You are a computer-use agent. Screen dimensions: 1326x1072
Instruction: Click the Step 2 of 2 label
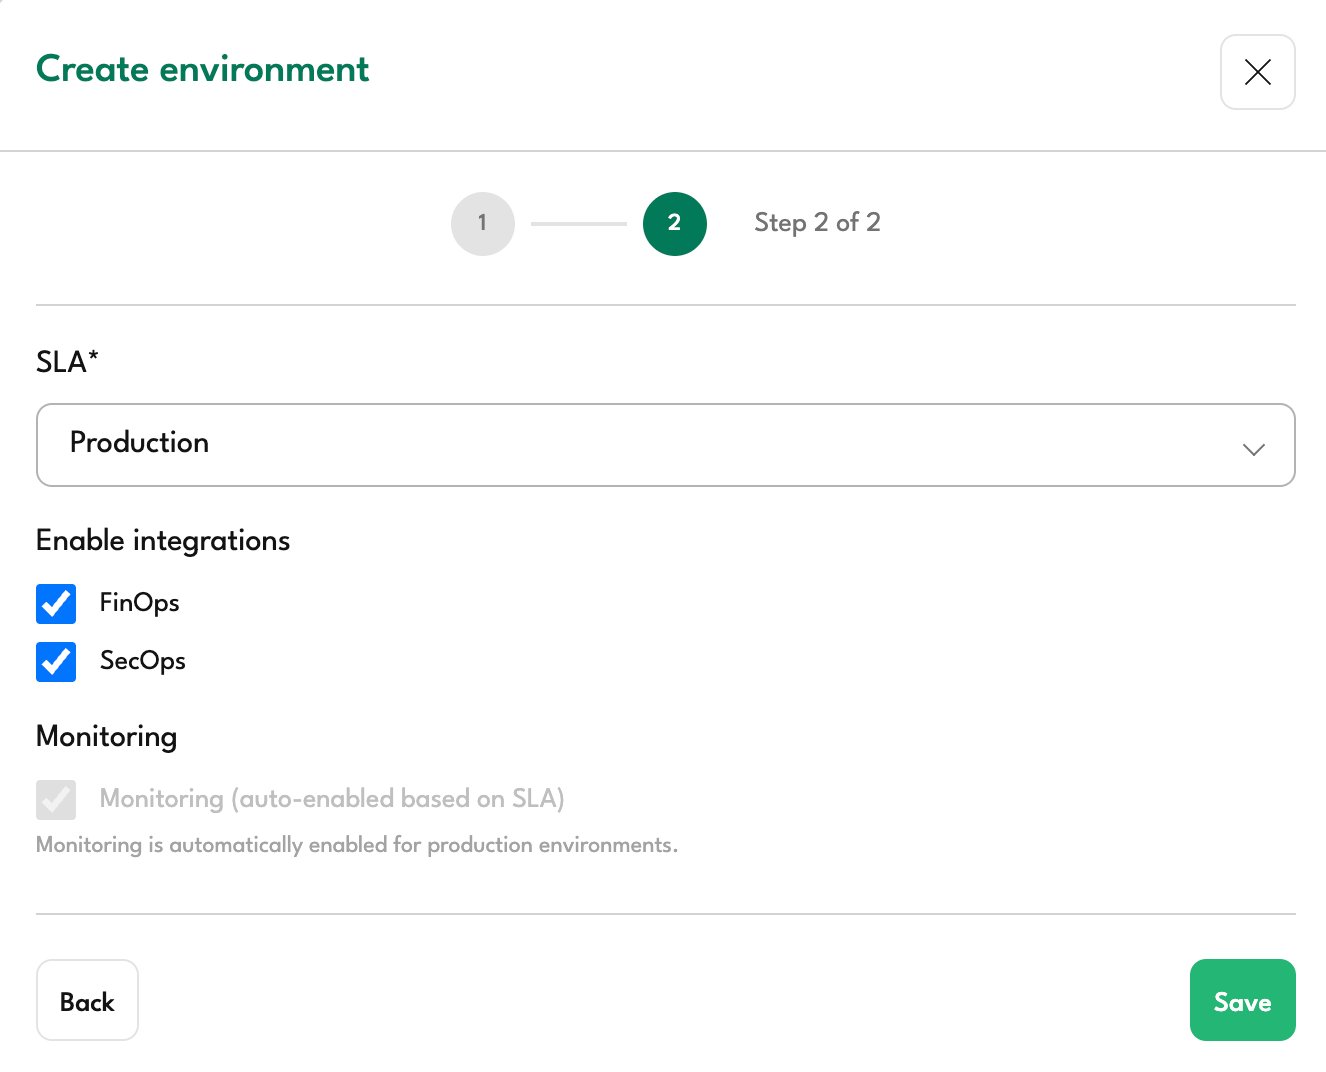[x=817, y=222]
